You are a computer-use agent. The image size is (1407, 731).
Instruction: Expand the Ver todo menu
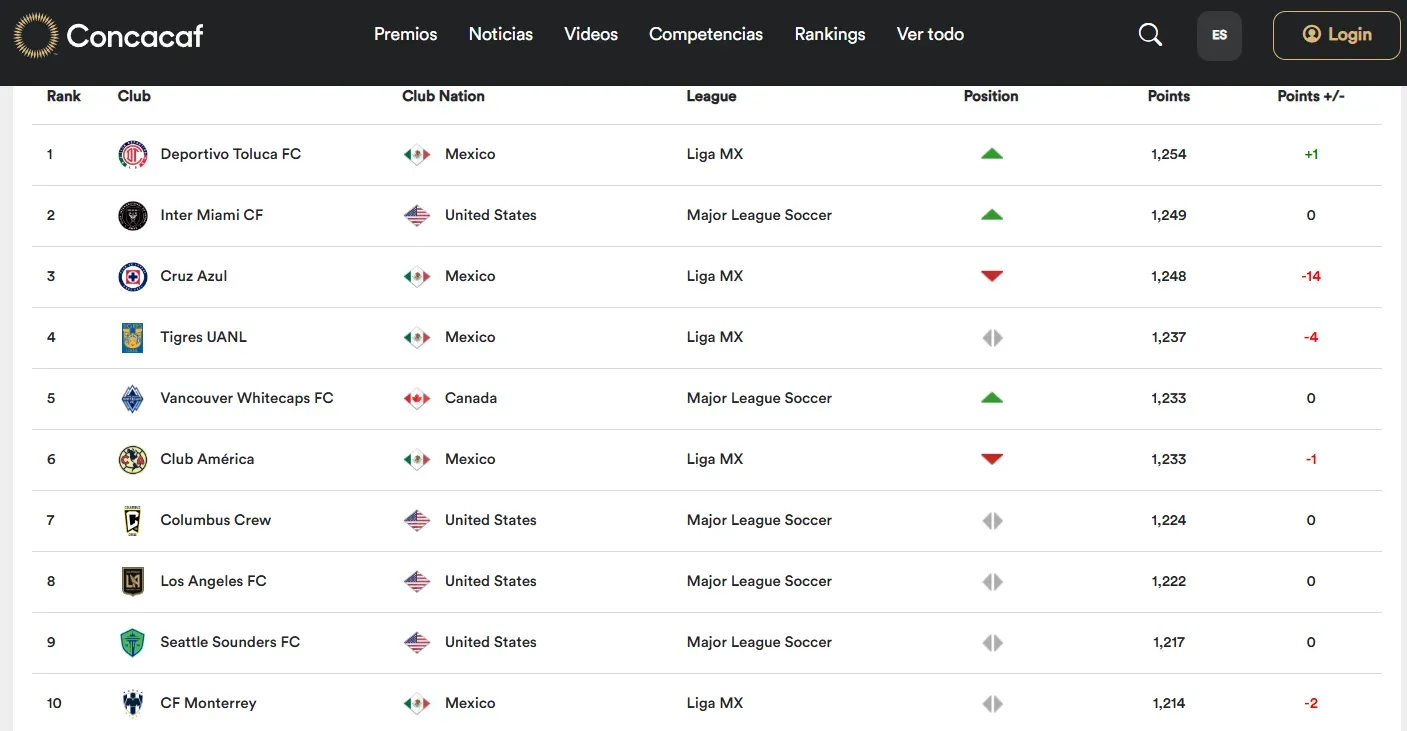point(930,34)
